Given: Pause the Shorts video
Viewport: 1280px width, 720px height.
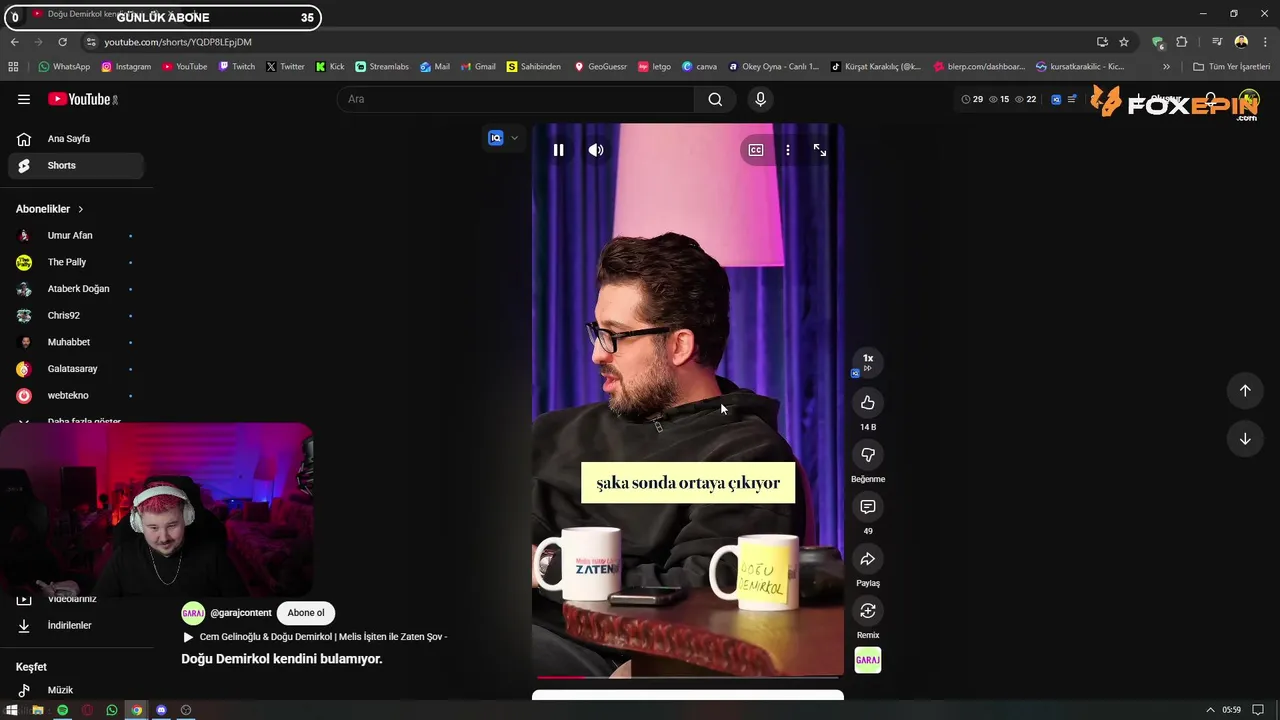Looking at the screenshot, I should pos(558,150).
